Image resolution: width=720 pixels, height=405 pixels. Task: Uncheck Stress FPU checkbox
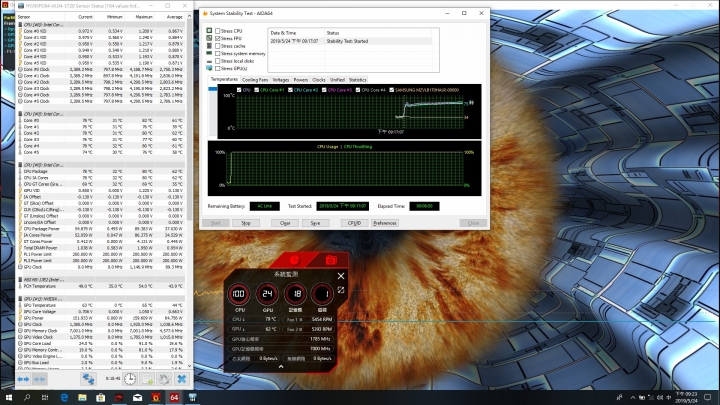(218, 39)
